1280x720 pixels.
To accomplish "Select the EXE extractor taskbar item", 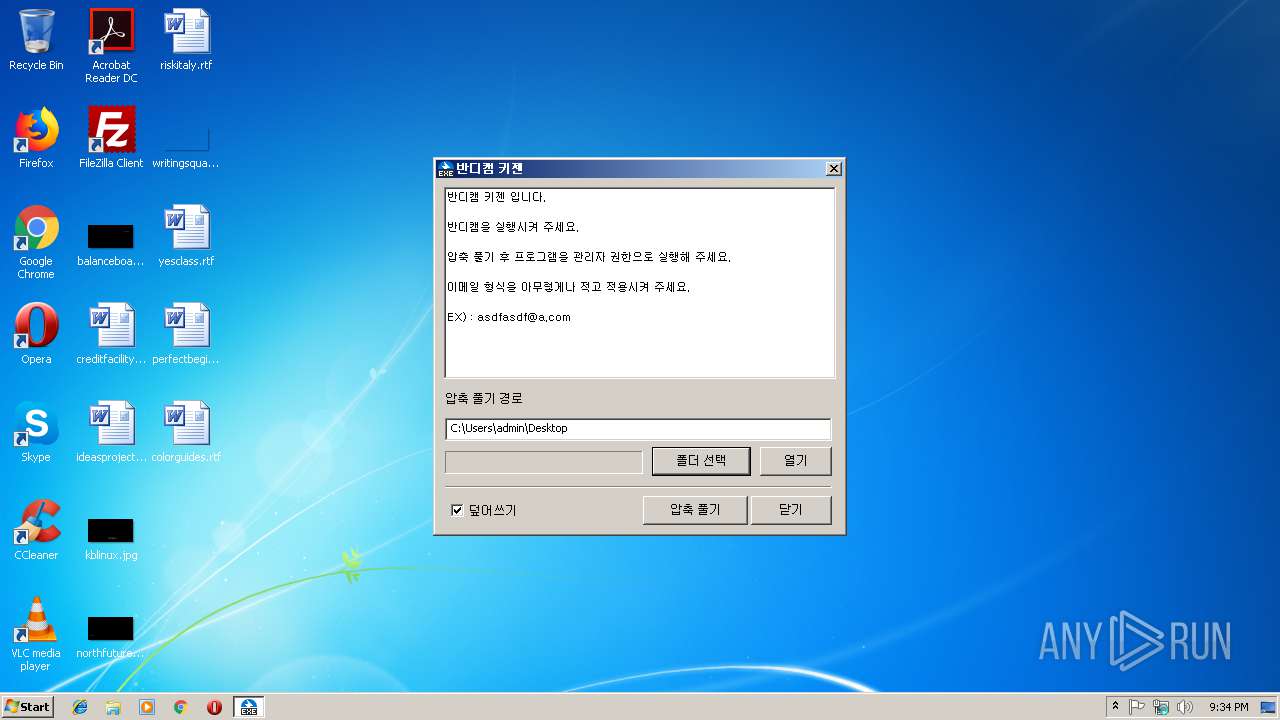I will [x=249, y=707].
